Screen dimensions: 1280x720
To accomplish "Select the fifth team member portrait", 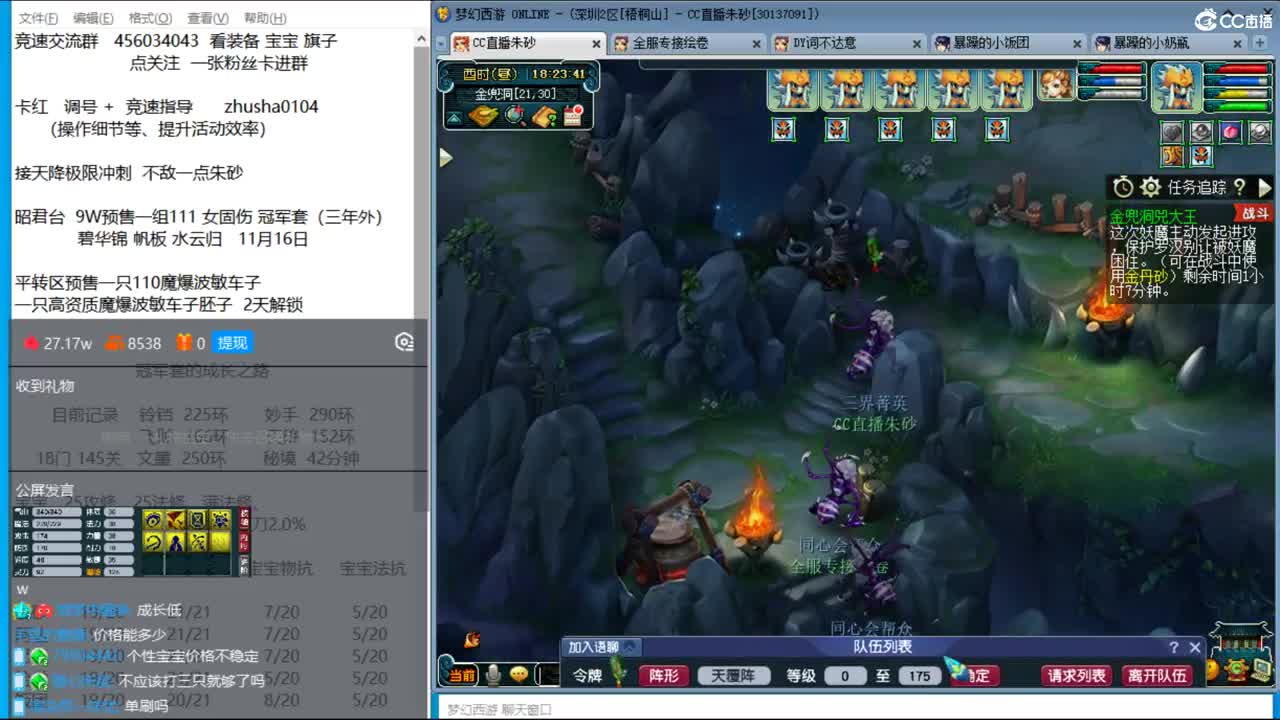I will [x=1009, y=88].
